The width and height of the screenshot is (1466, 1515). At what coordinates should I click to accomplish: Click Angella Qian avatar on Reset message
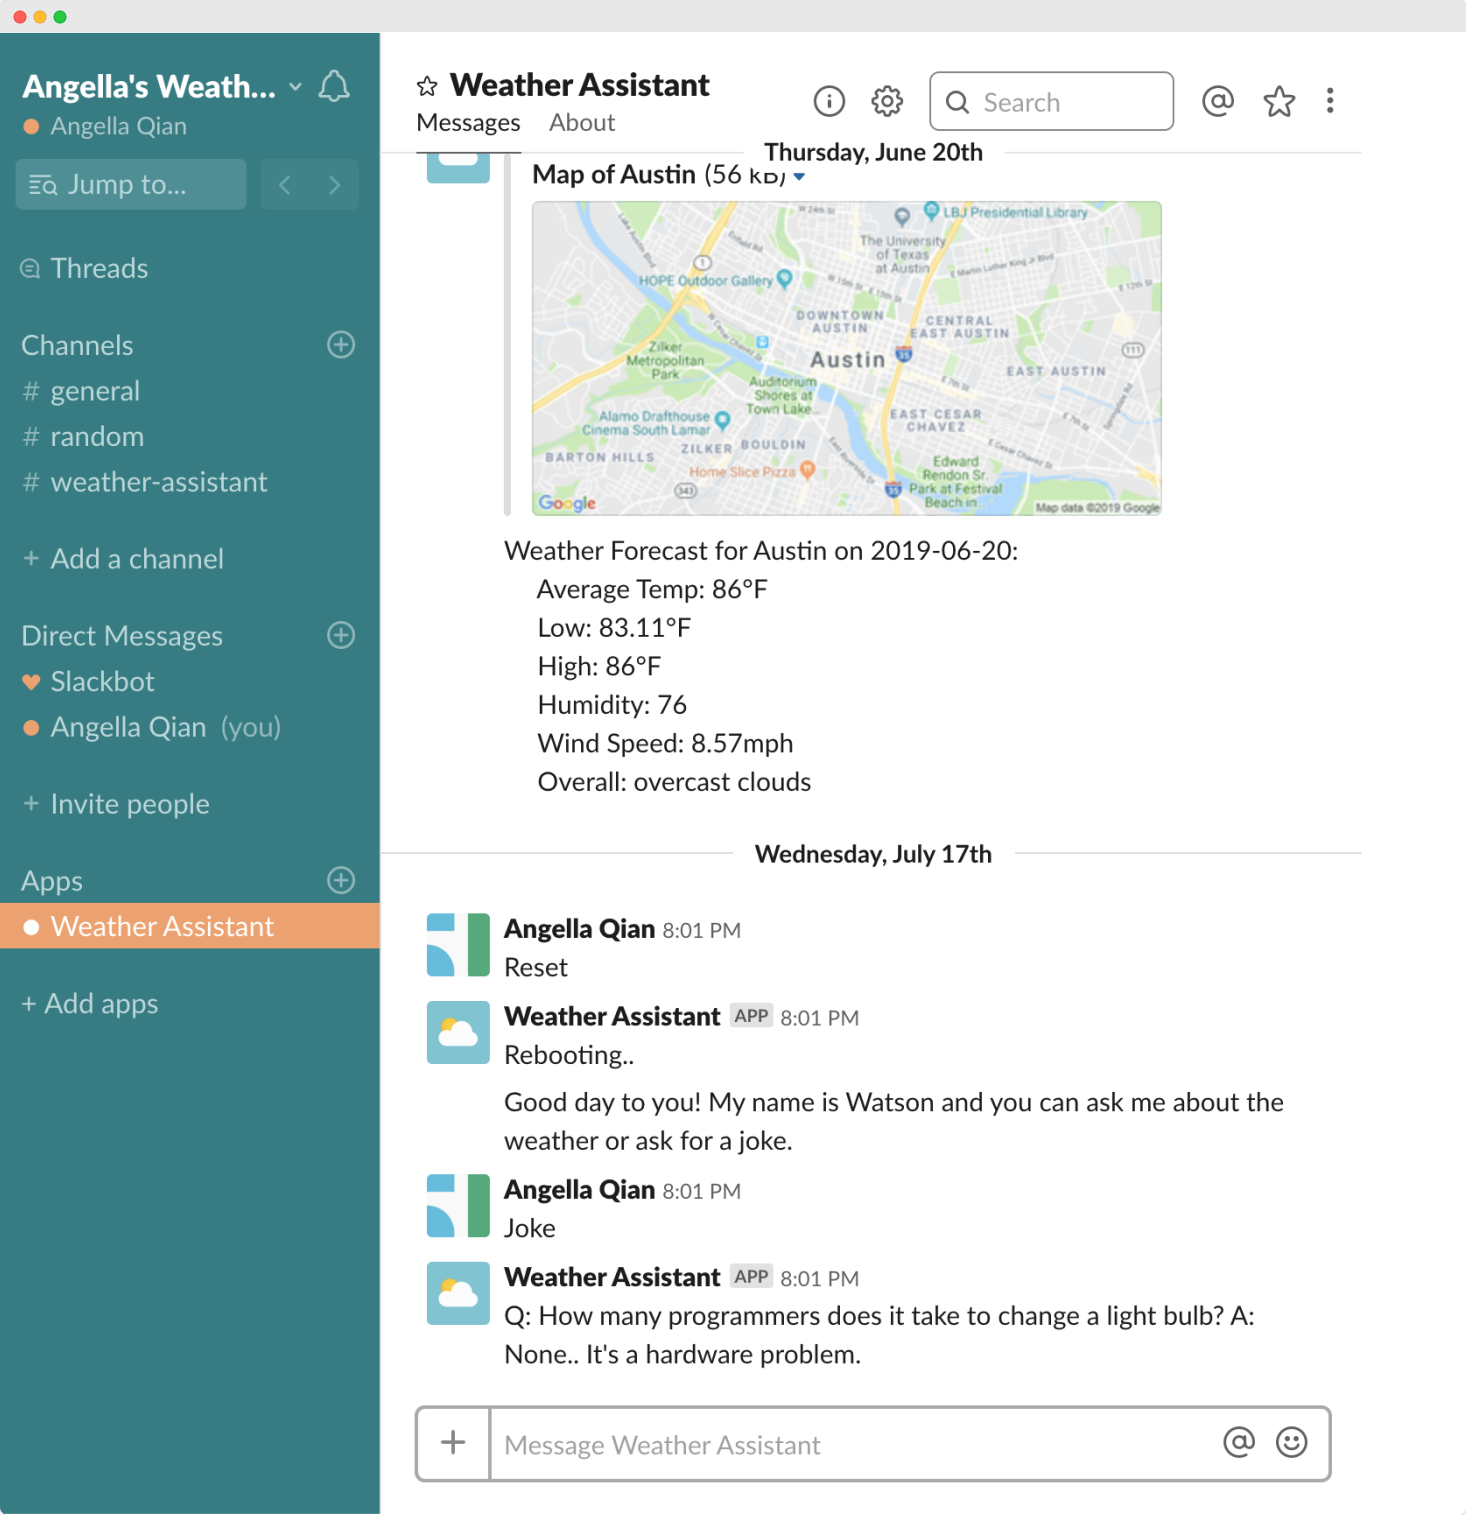[458, 945]
